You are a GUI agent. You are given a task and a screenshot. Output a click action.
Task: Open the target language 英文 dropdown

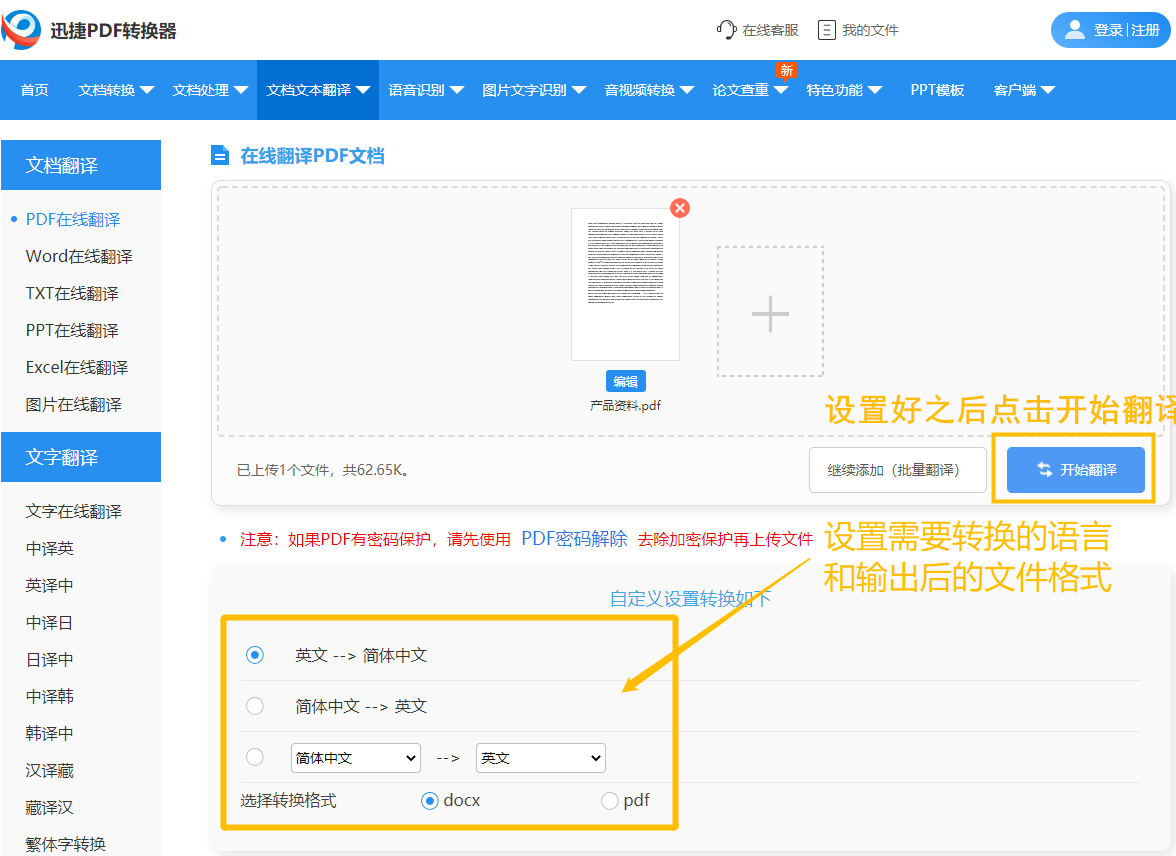tap(541, 758)
